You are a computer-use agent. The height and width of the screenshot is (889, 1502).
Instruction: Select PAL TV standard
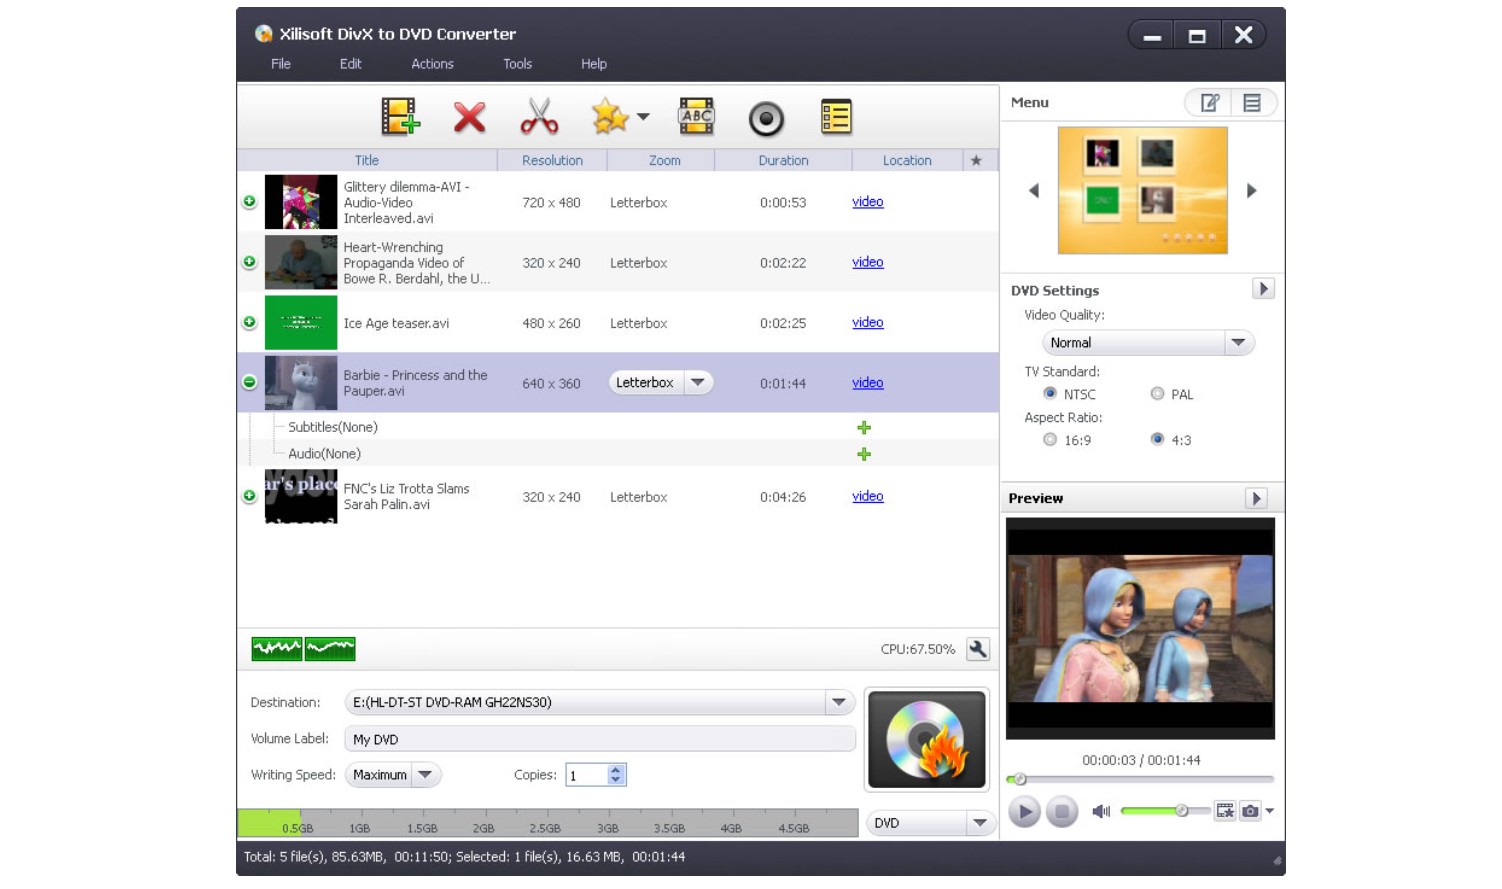pyautogui.click(x=1157, y=394)
